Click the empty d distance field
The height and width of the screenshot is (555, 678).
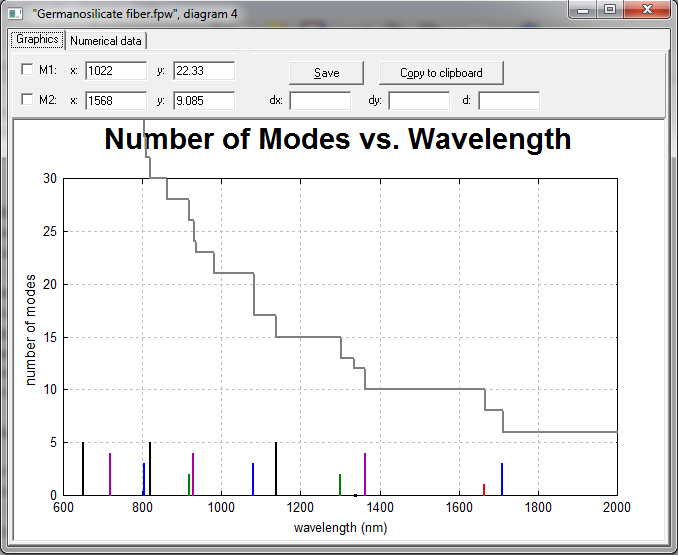pos(509,100)
